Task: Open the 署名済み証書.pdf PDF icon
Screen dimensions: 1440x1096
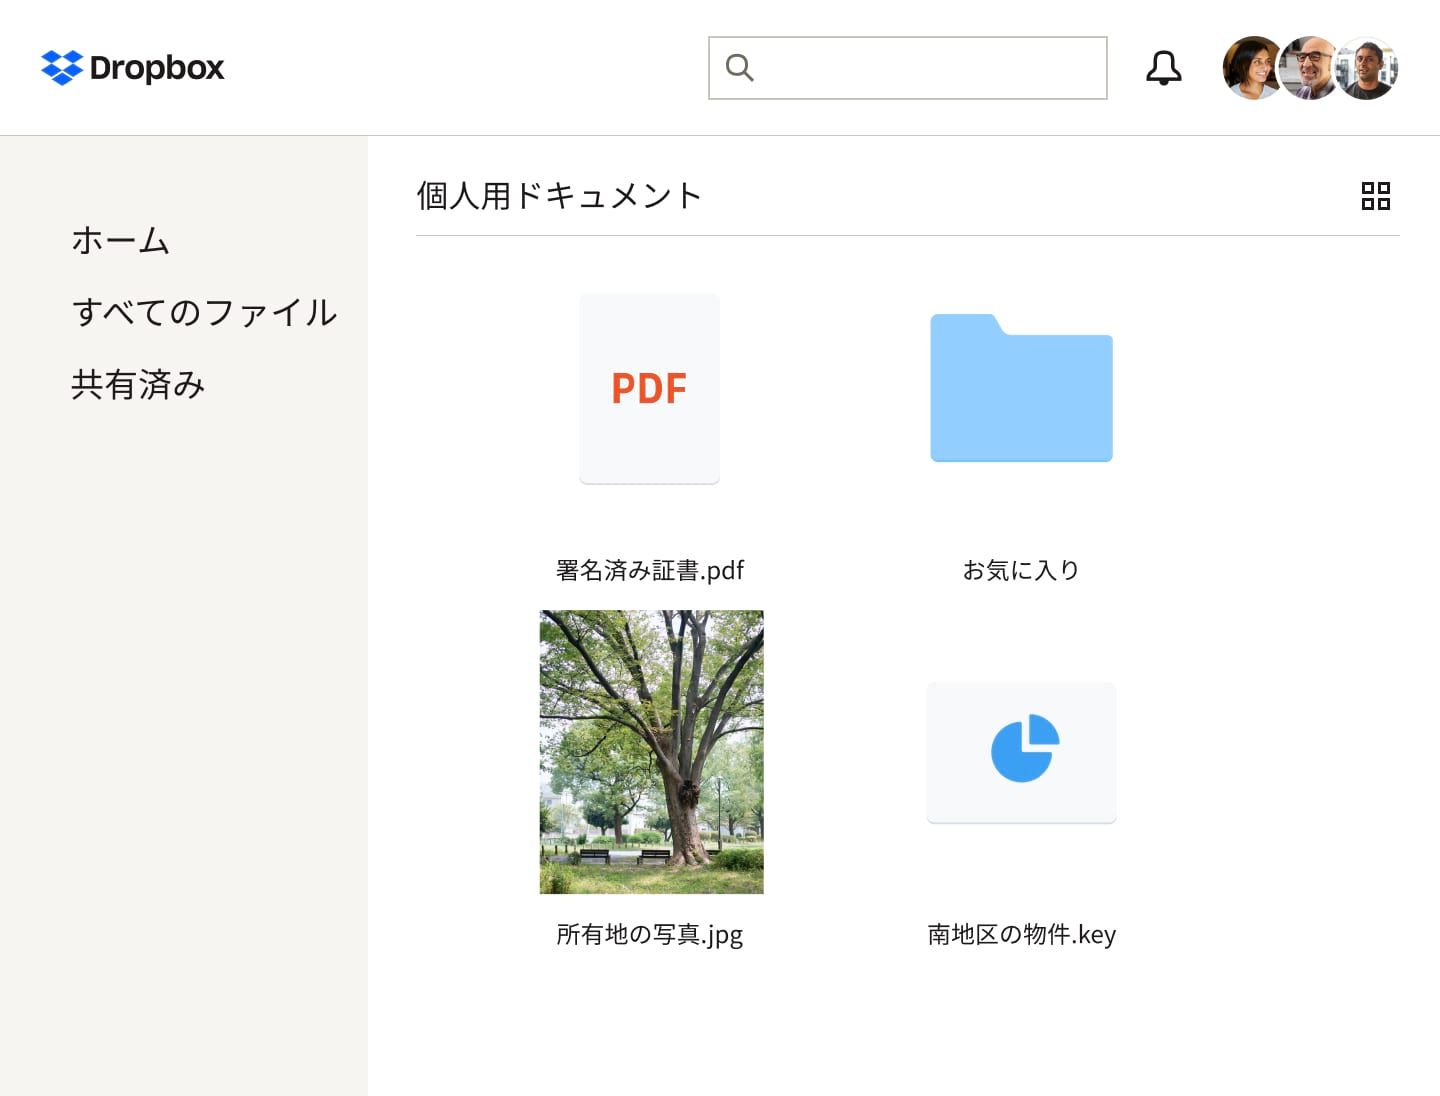Action: coord(649,388)
